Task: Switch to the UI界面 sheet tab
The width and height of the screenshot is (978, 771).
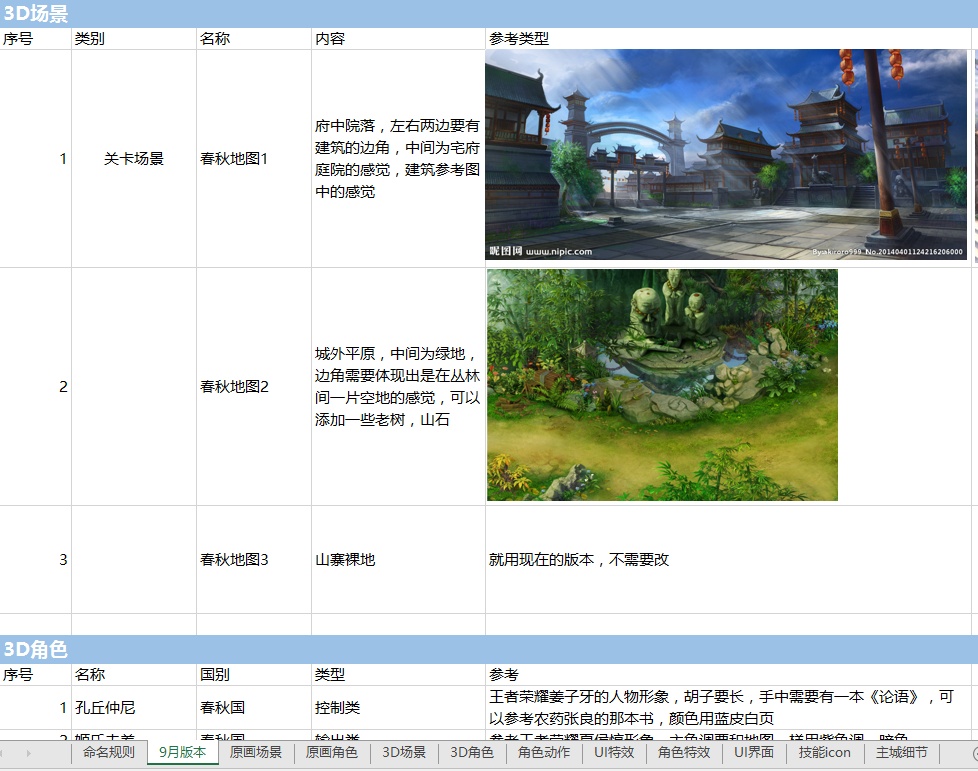Action: (754, 752)
